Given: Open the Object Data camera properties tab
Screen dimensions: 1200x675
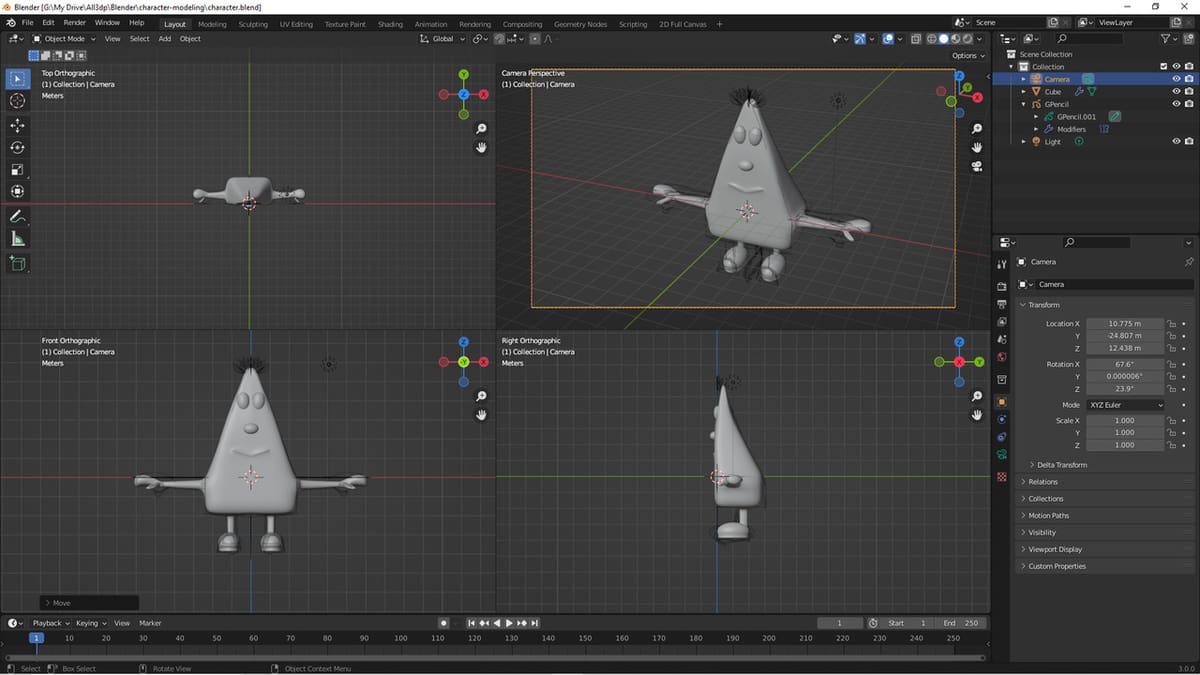Looking at the screenshot, I should [1002, 455].
